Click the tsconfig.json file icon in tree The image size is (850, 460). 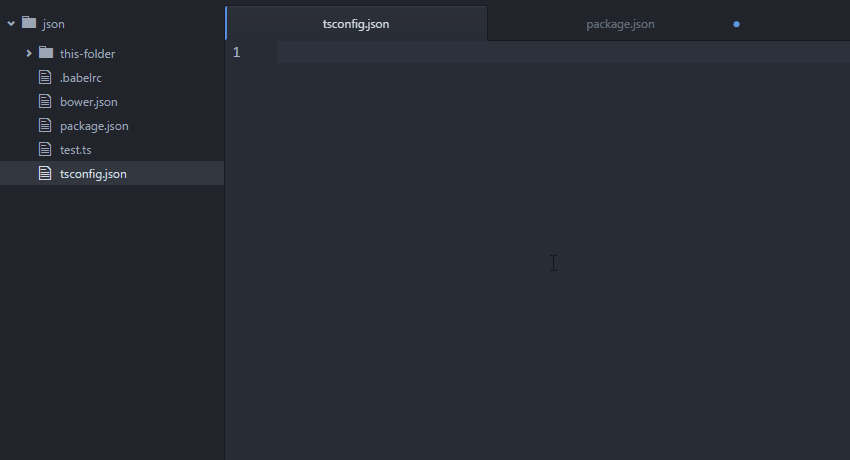coord(45,173)
